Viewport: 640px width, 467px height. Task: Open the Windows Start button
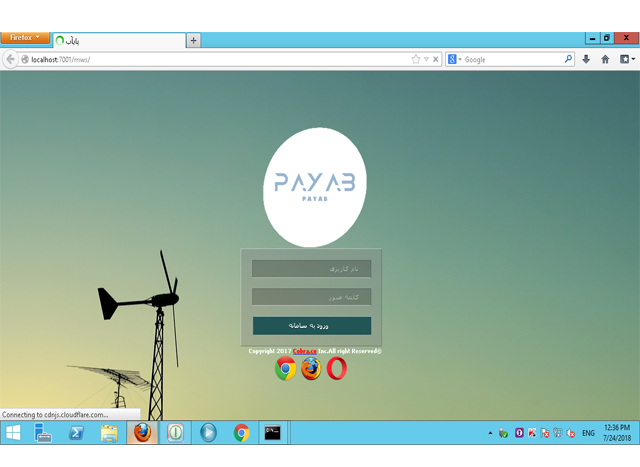pyautogui.click(x=13, y=433)
